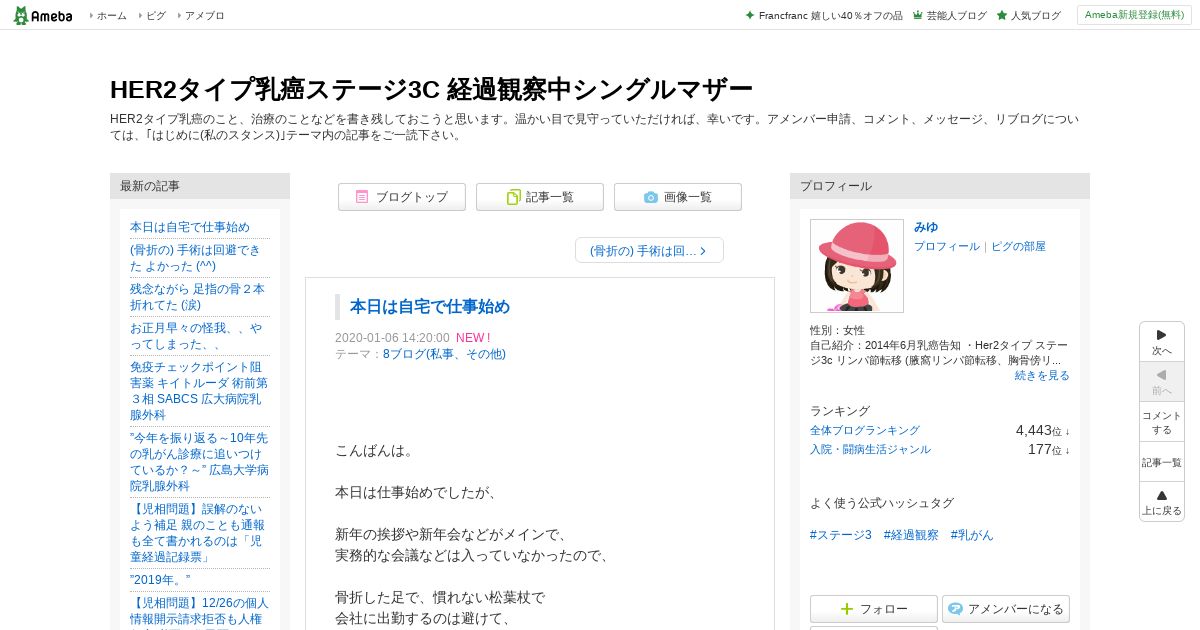Go to previous post (骨折の) 手術は回… pager
Image resolution: width=1200 pixels, height=630 pixels.
(x=649, y=251)
